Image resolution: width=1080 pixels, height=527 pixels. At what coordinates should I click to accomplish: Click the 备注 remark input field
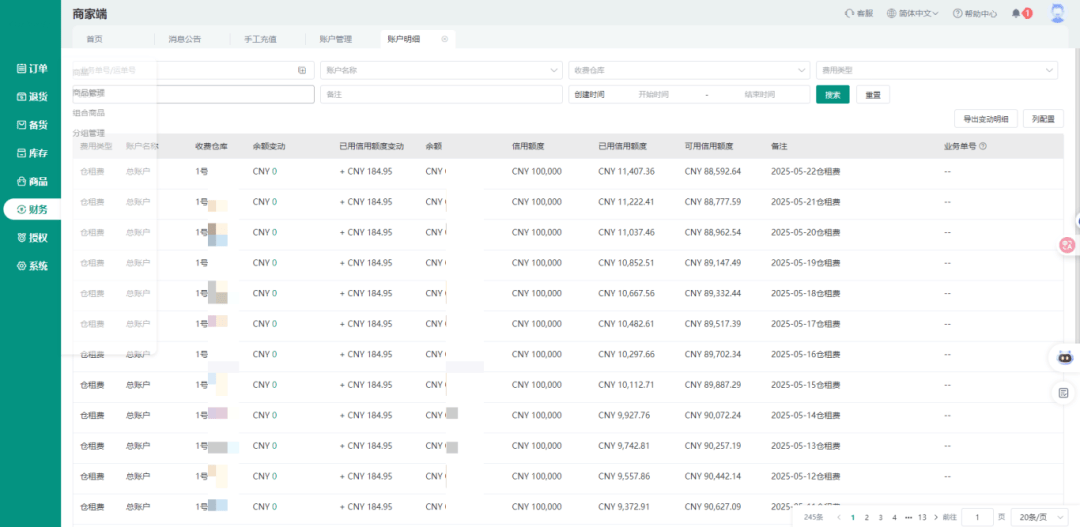[x=441, y=94]
